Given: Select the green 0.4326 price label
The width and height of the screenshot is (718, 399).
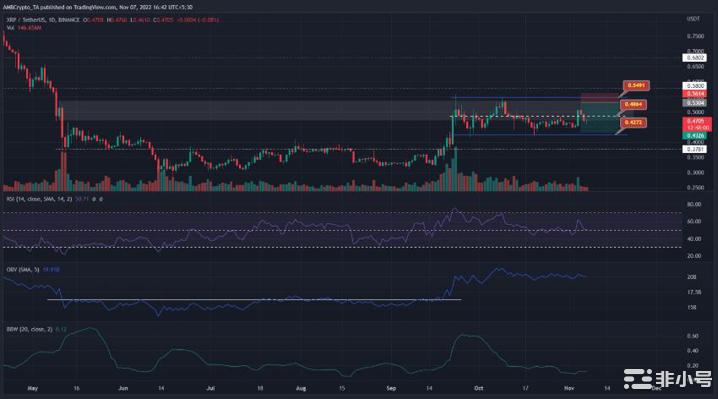Looking at the screenshot, I should pyautogui.click(x=694, y=136).
